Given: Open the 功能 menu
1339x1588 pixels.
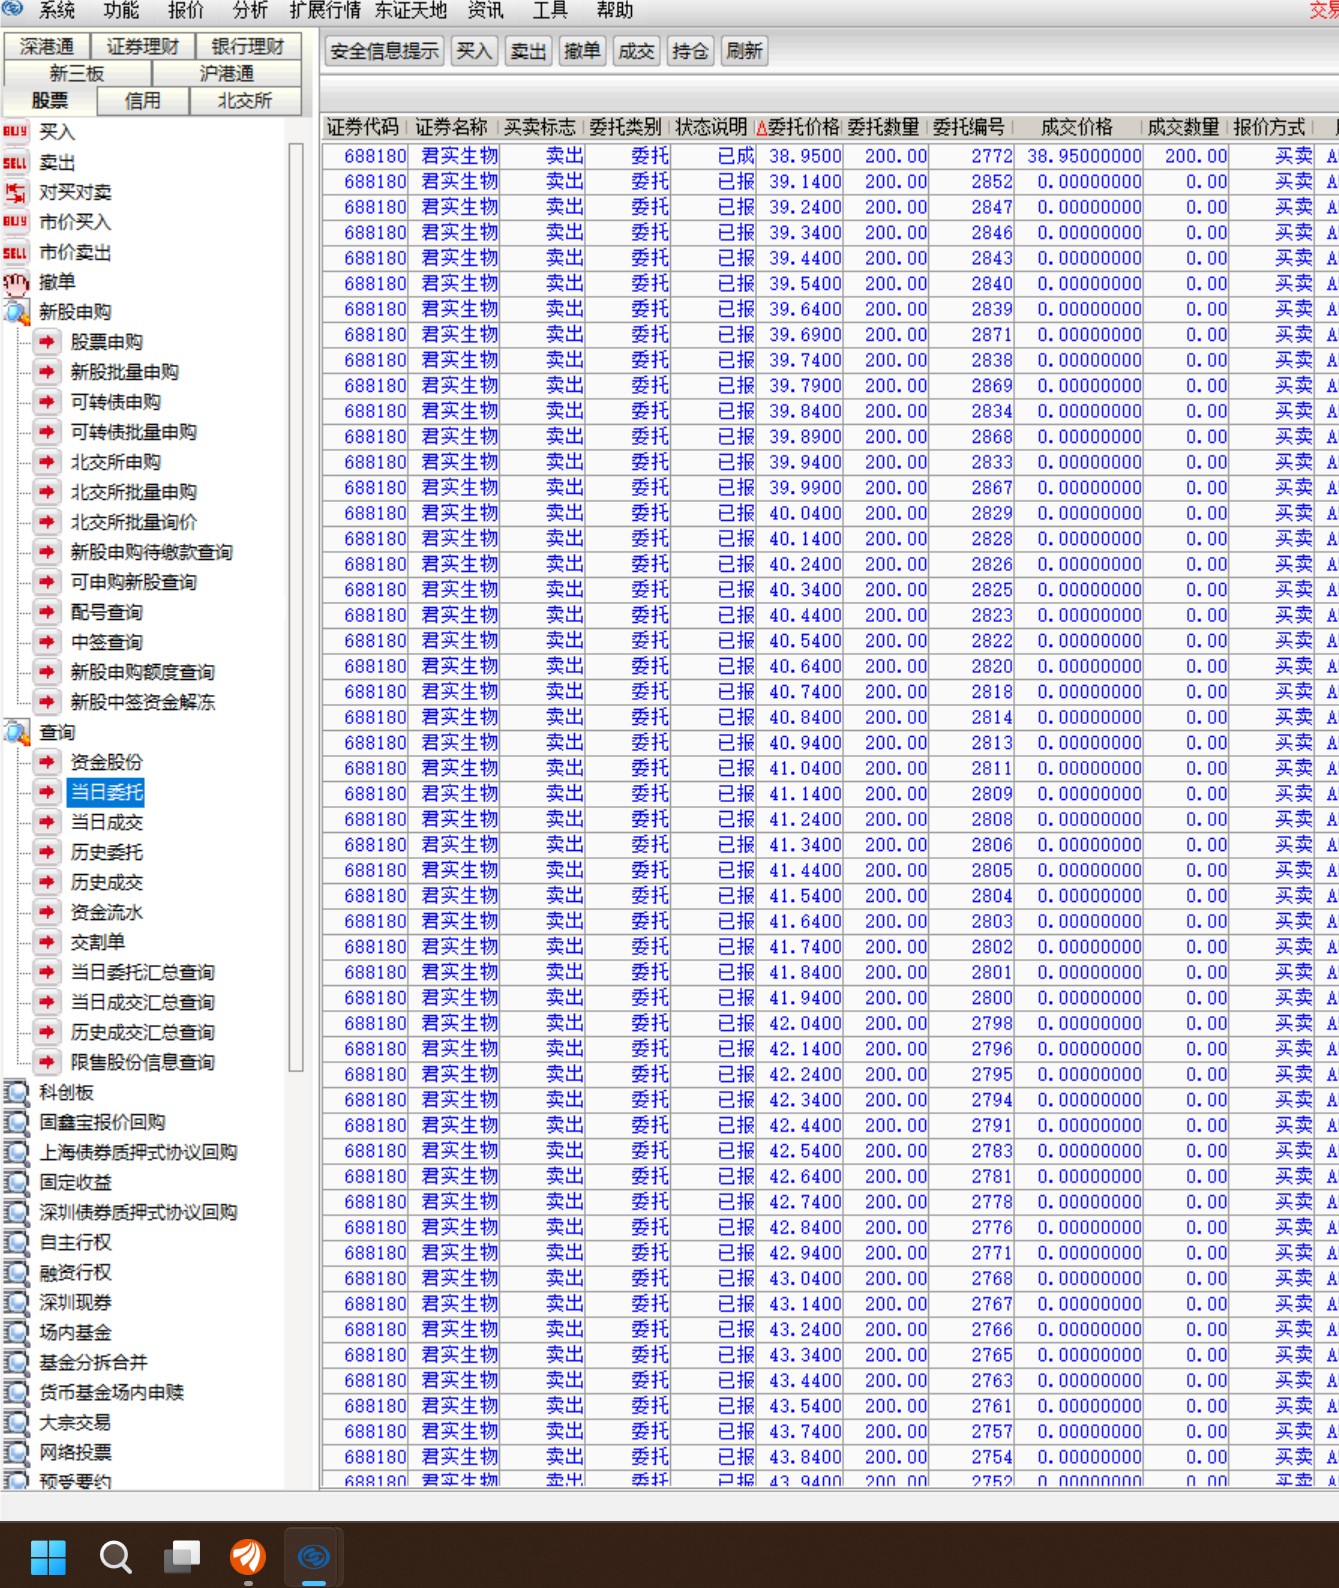Looking at the screenshot, I should [121, 11].
